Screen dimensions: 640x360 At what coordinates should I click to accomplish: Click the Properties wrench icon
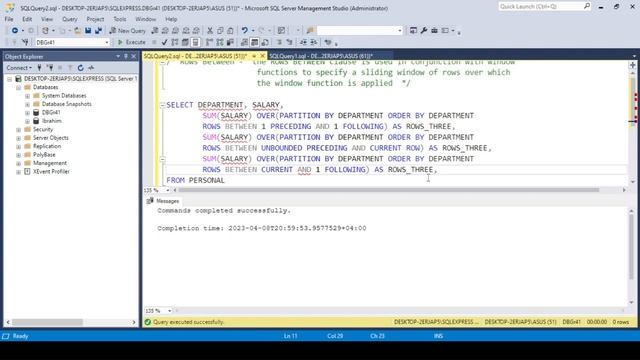424,31
